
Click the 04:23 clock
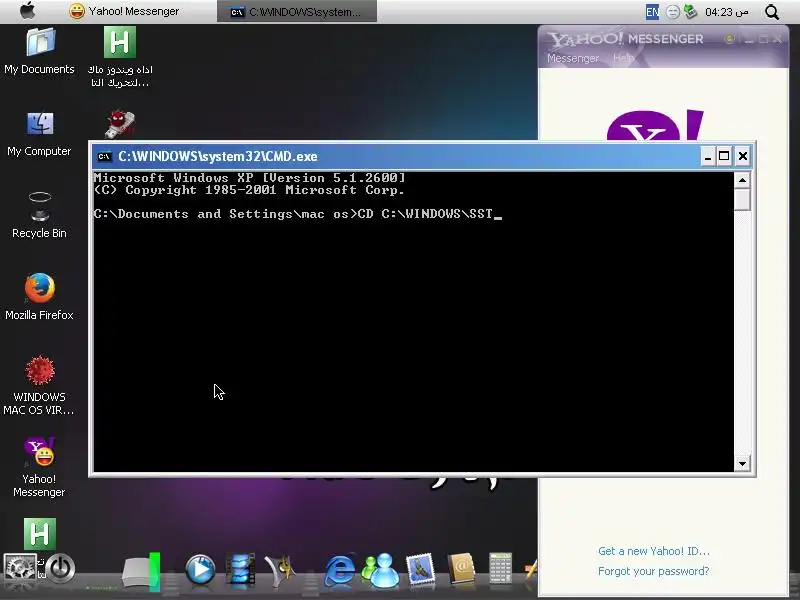click(x=727, y=12)
